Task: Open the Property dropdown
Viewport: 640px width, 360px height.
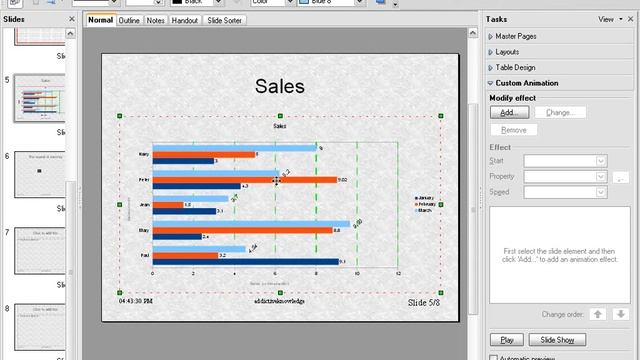Action: coord(600,176)
